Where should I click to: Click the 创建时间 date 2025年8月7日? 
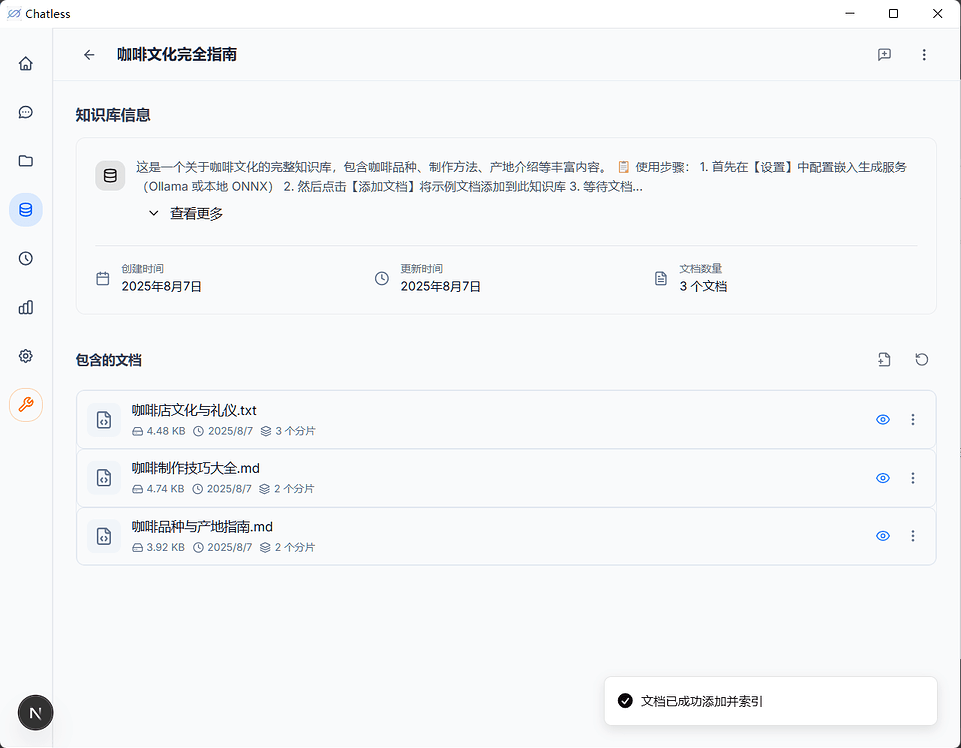coord(162,286)
